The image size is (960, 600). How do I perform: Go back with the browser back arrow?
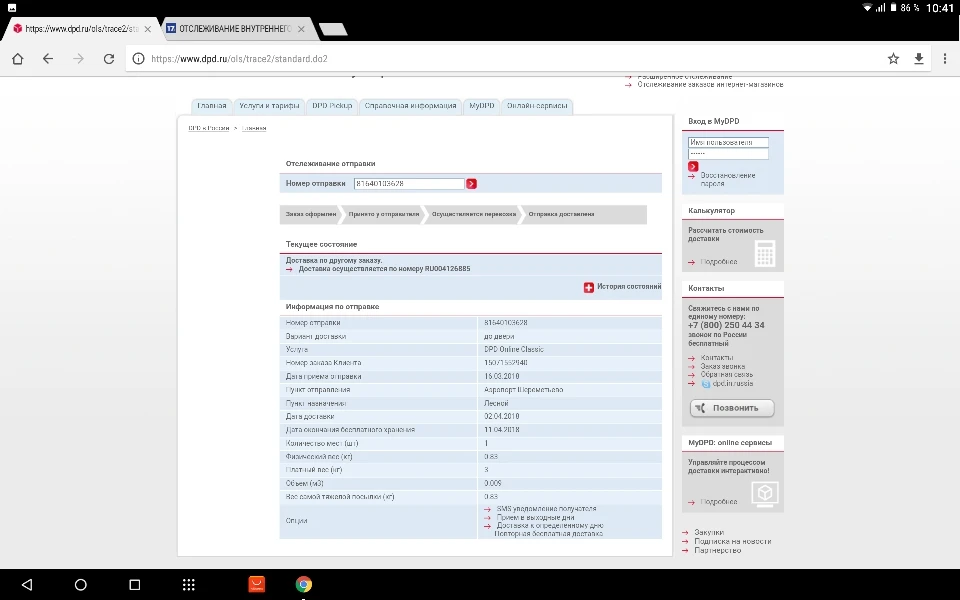pos(48,59)
